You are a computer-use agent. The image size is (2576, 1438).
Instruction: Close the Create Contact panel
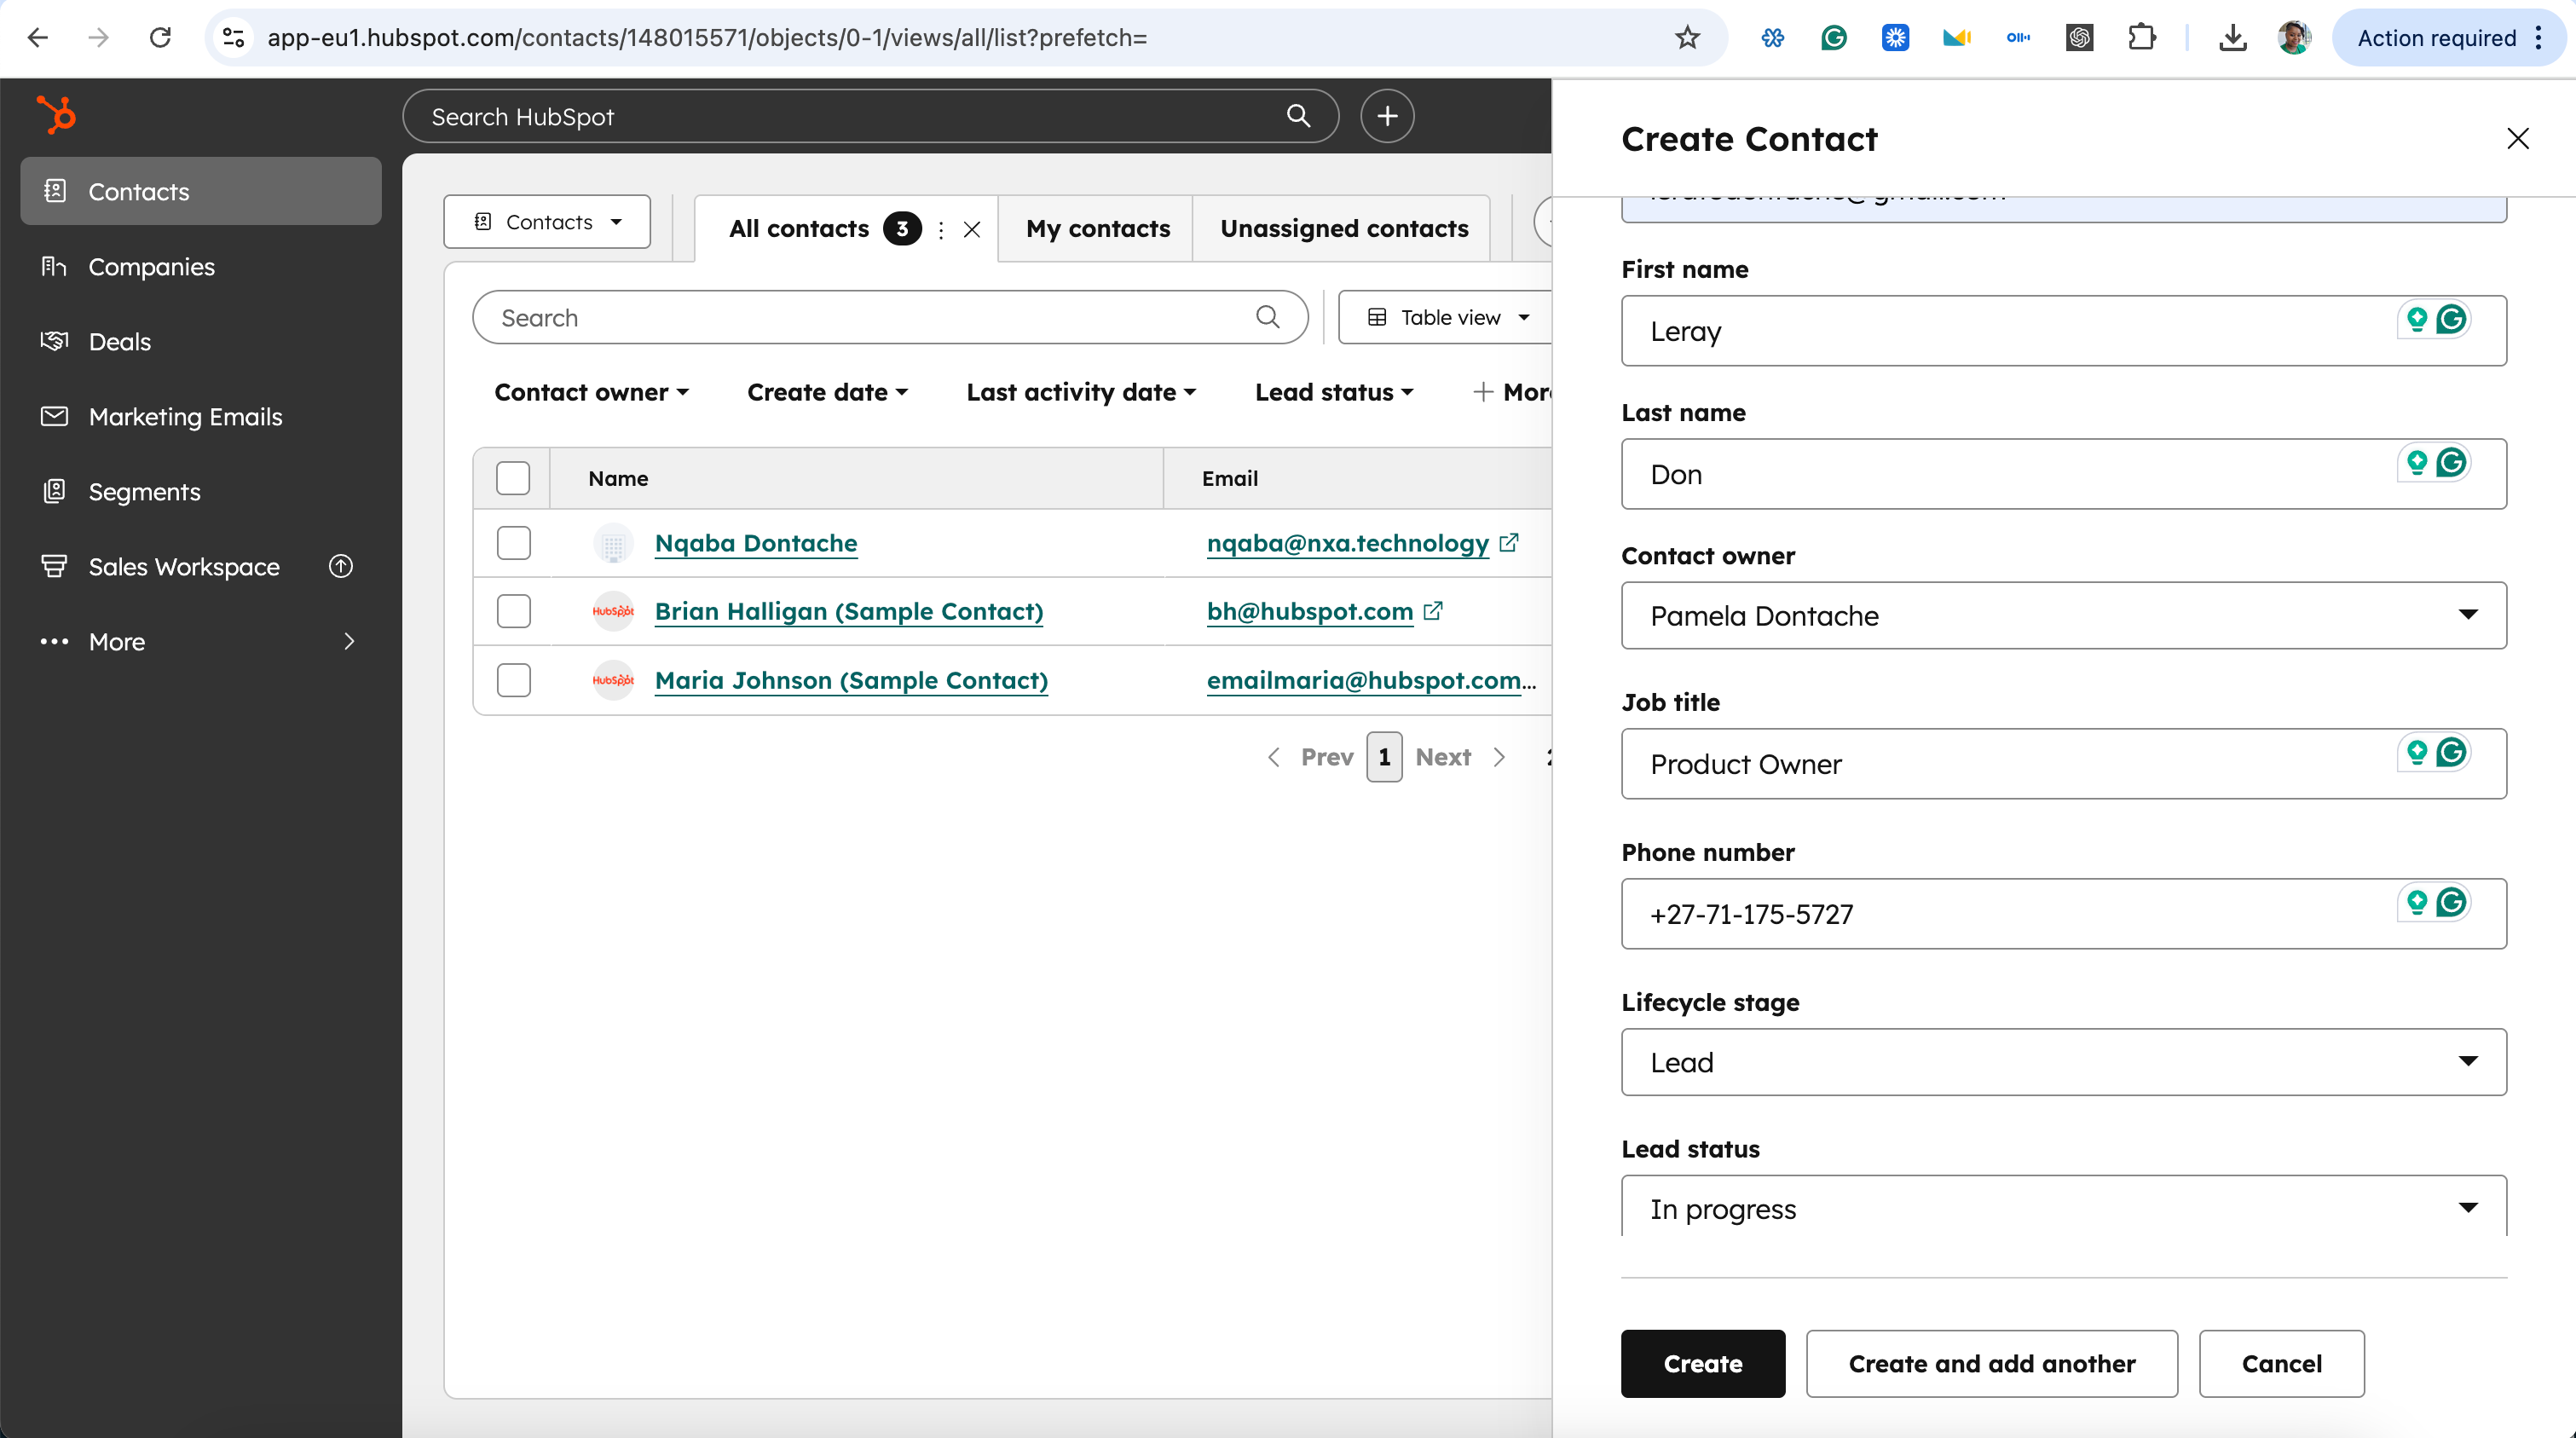pos(2518,138)
